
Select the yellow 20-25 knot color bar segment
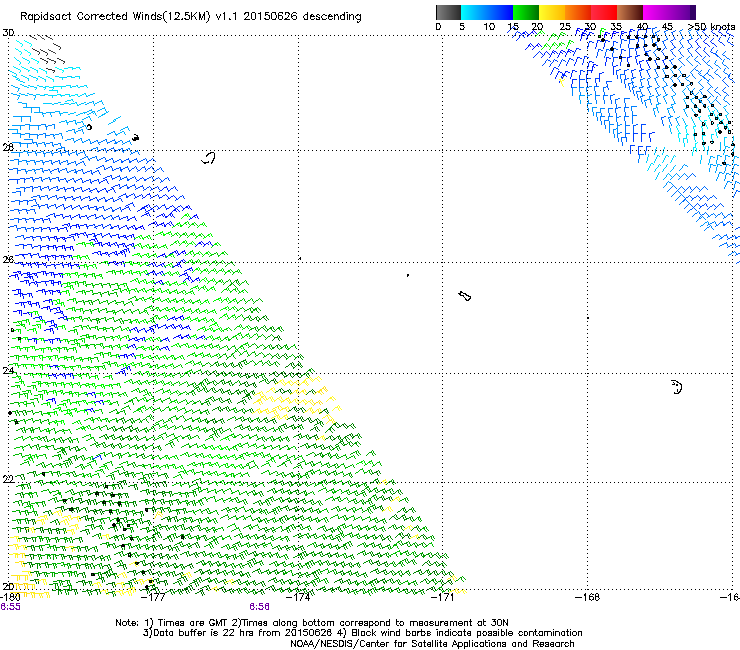tap(552, 12)
